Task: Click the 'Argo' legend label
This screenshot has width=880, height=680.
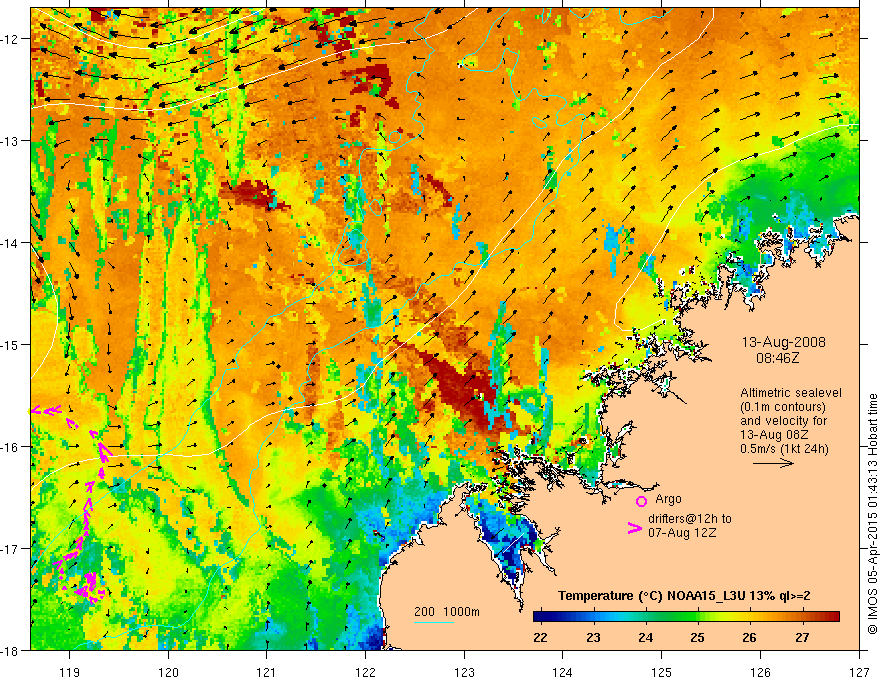Action: (668, 499)
